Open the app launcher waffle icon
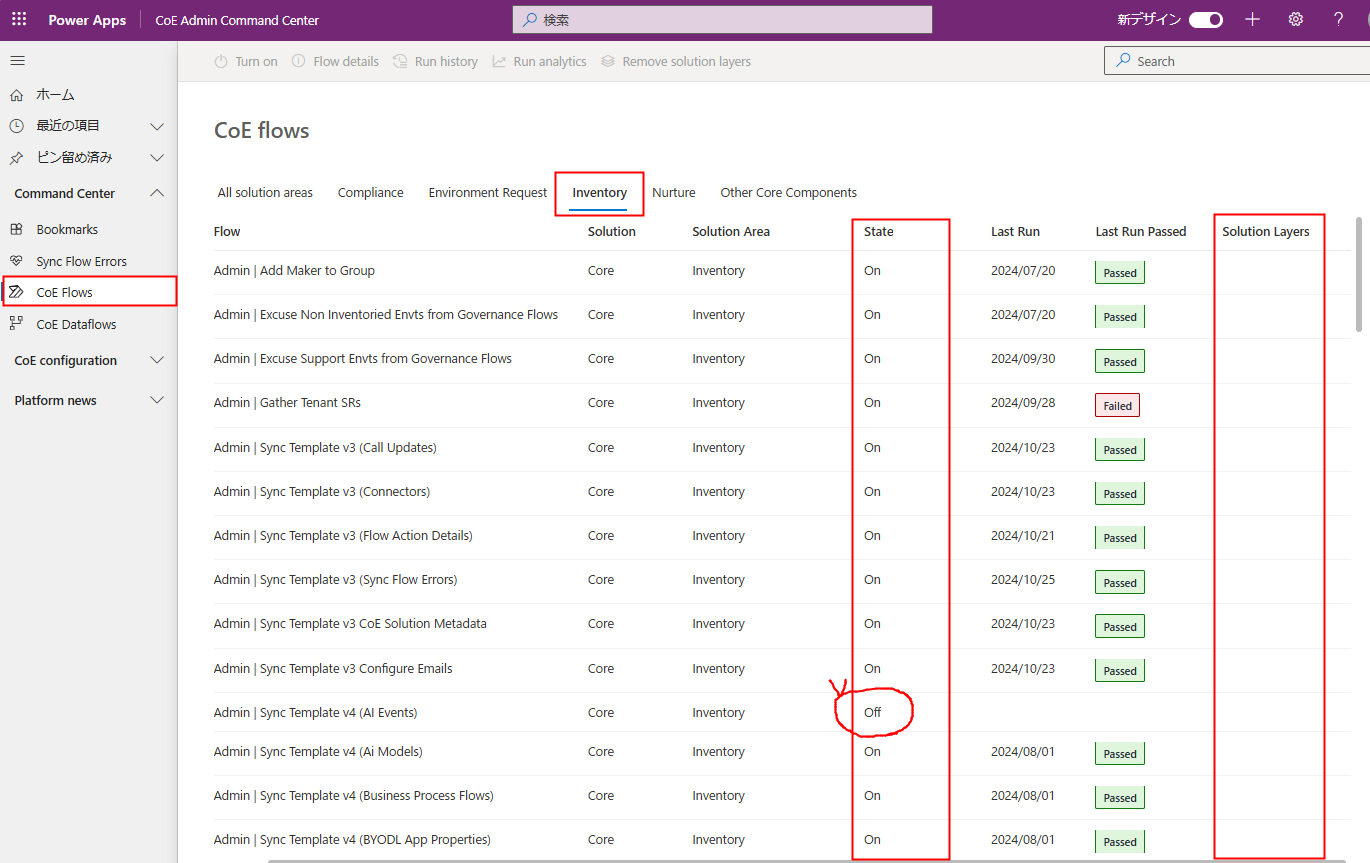This screenshot has width=1370, height=863. coord(19,20)
